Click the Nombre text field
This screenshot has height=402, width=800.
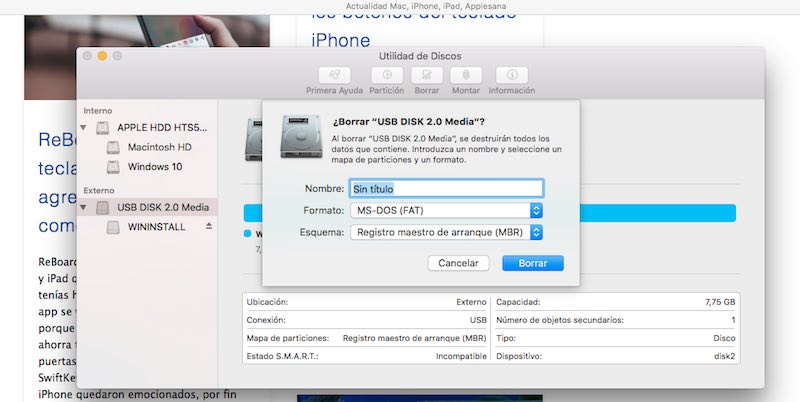point(446,189)
